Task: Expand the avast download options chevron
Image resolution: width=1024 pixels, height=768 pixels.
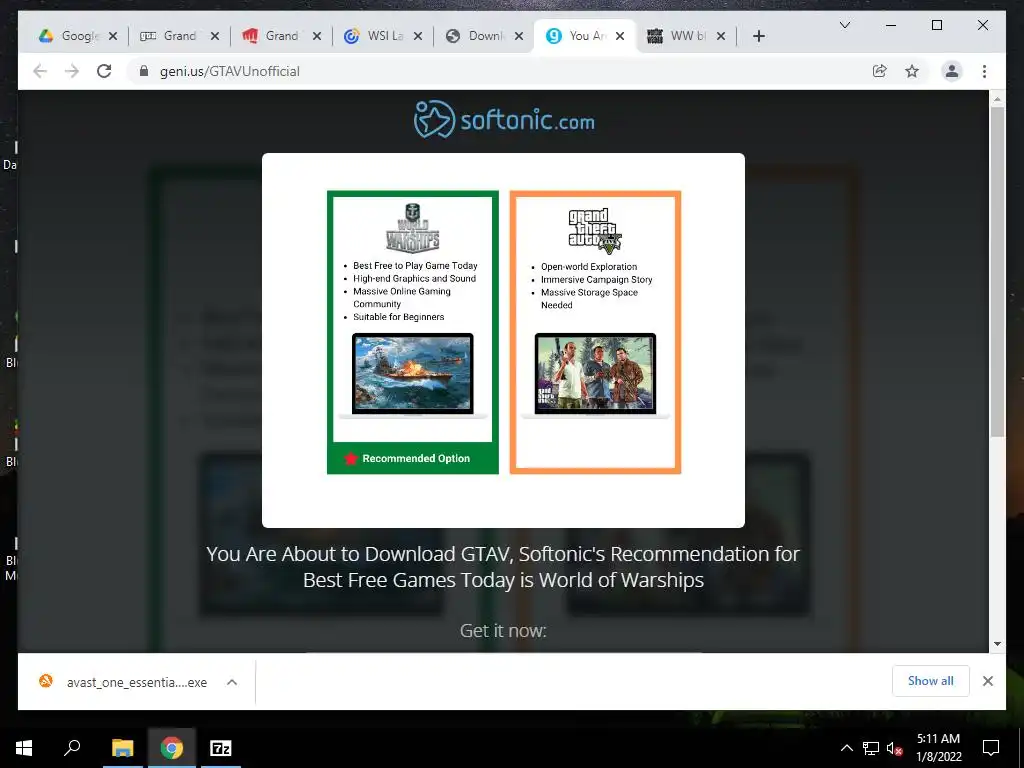Action: pos(232,682)
